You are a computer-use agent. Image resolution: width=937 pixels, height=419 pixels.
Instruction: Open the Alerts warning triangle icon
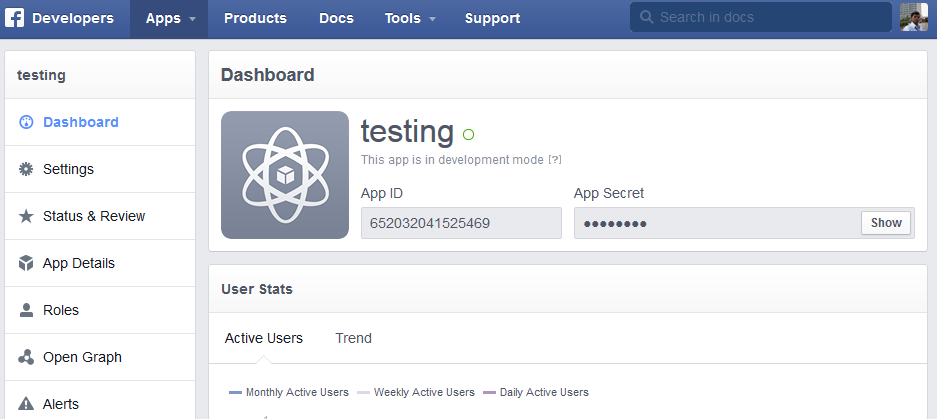coord(26,404)
